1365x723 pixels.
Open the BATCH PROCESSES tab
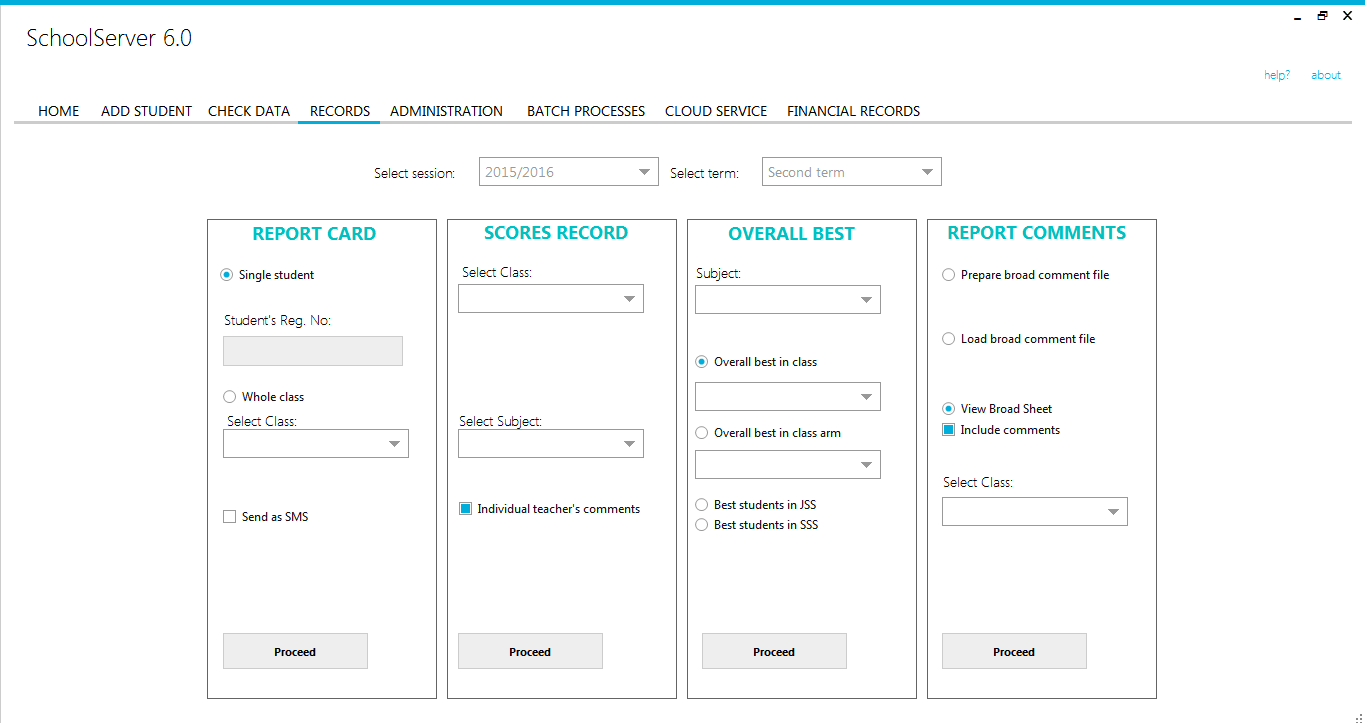585,111
